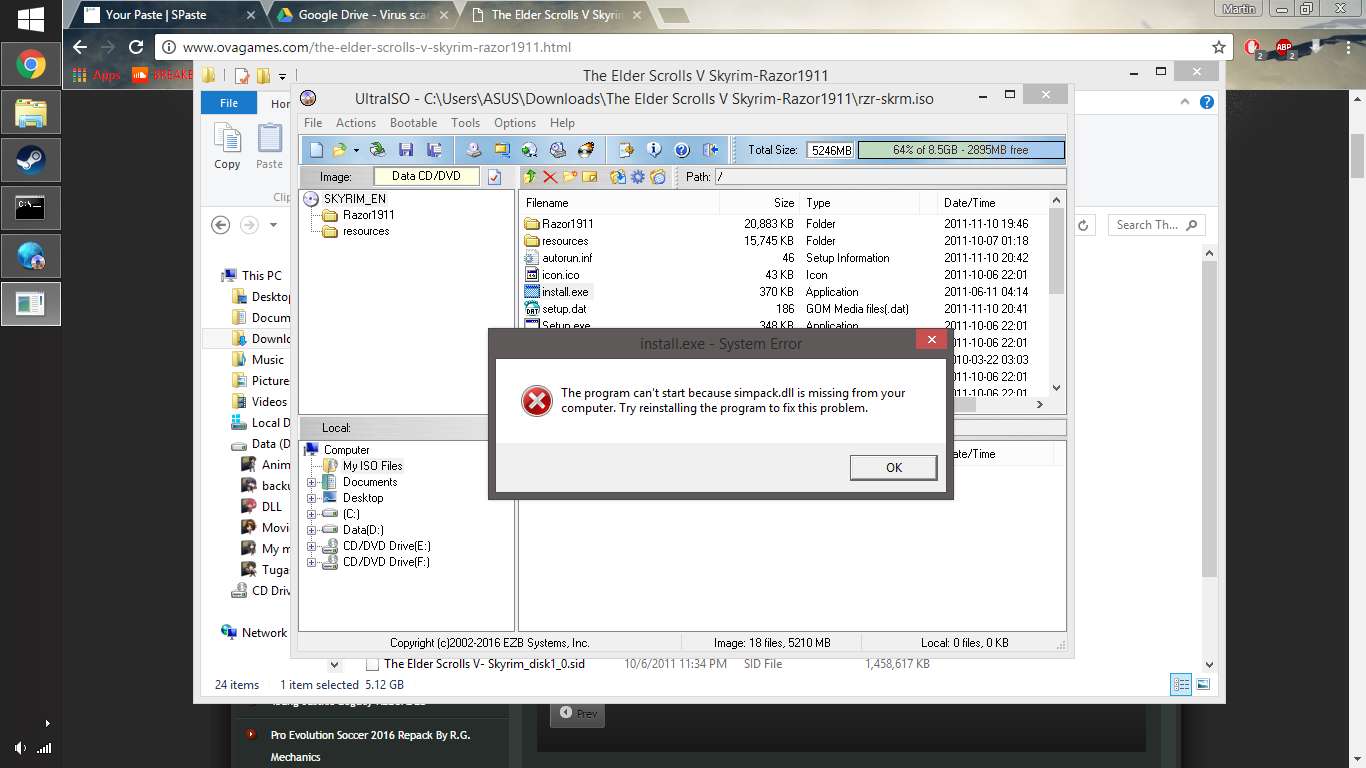Open the dropdown arrow beside the Open icon
Image resolution: width=1366 pixels, height=768 pixels.
356,150
